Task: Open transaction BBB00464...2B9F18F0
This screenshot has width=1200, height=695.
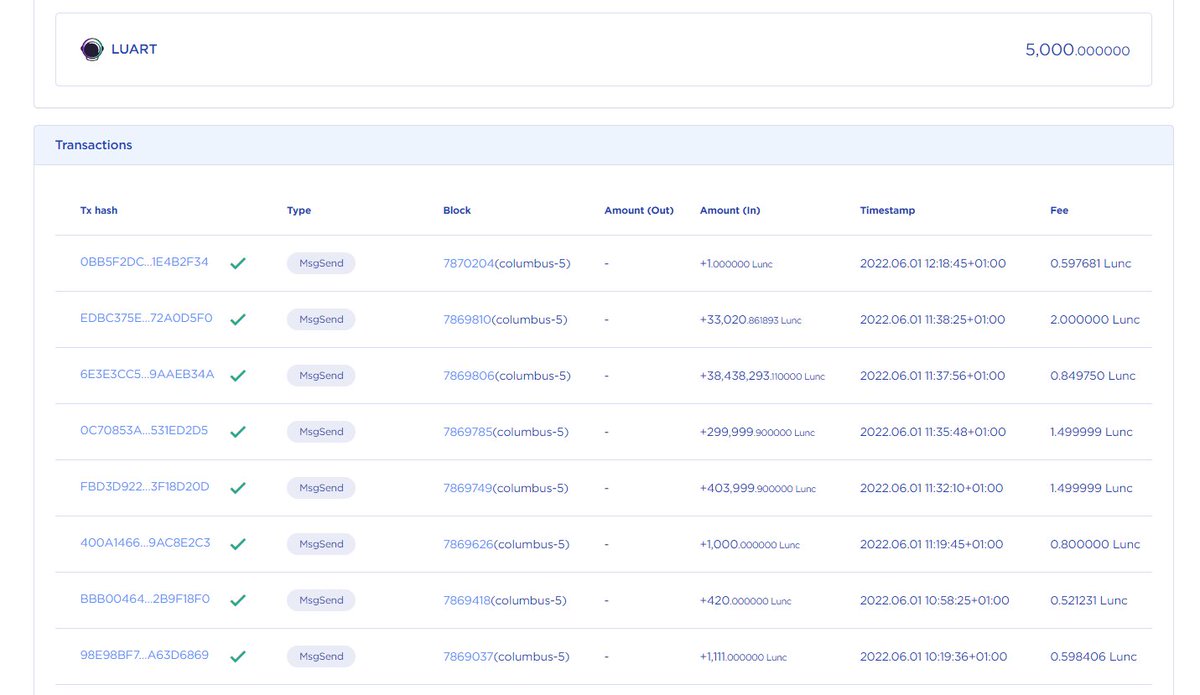Action: pyautogui.click(x=145, y=599)
